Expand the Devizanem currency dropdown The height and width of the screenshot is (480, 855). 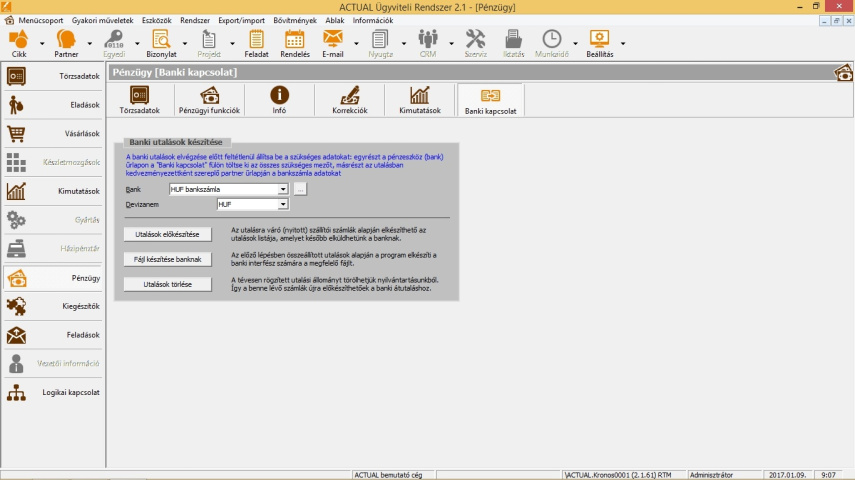283,204
